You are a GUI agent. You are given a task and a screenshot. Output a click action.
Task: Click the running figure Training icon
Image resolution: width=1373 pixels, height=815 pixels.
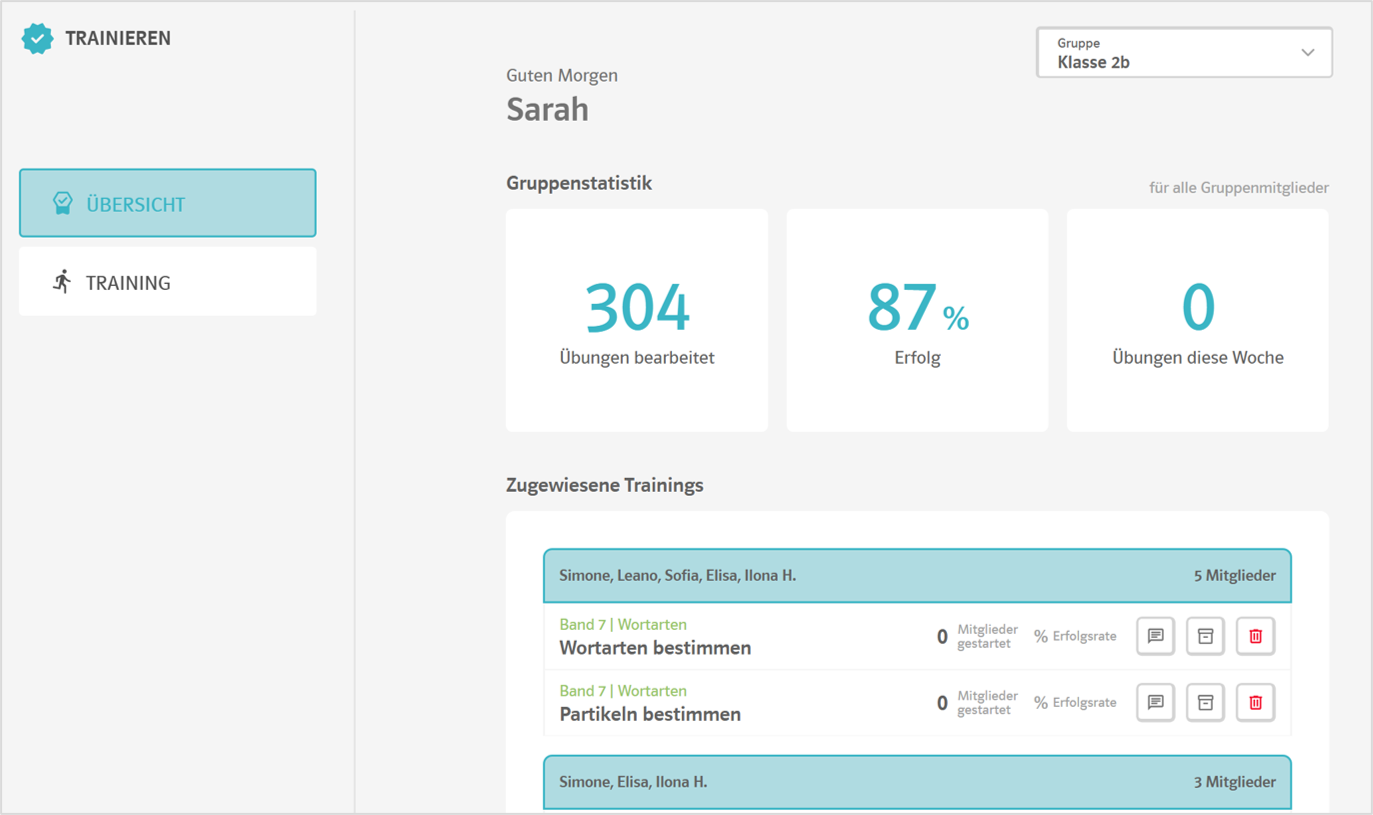point(62,282)
